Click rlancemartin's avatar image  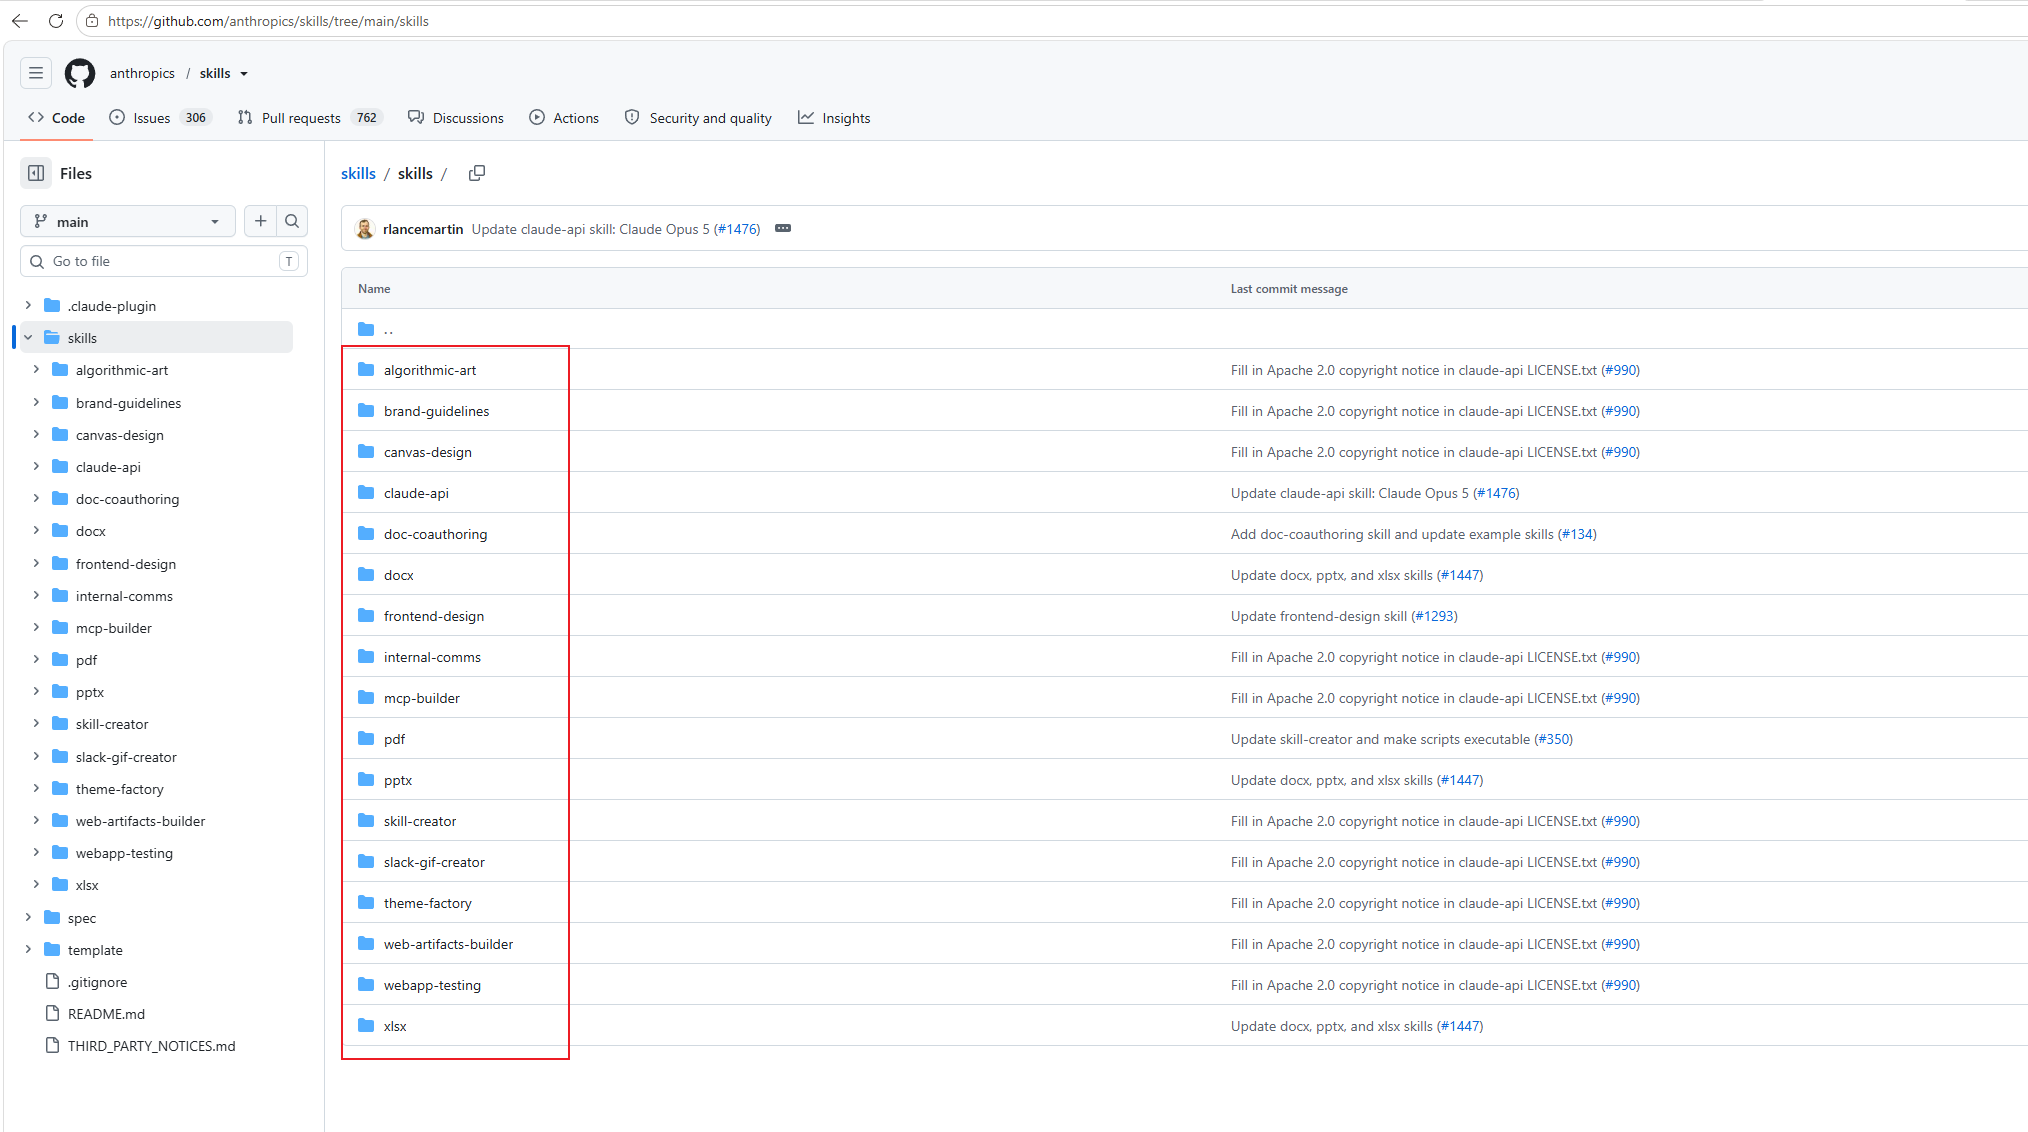[x=365, y=229]
